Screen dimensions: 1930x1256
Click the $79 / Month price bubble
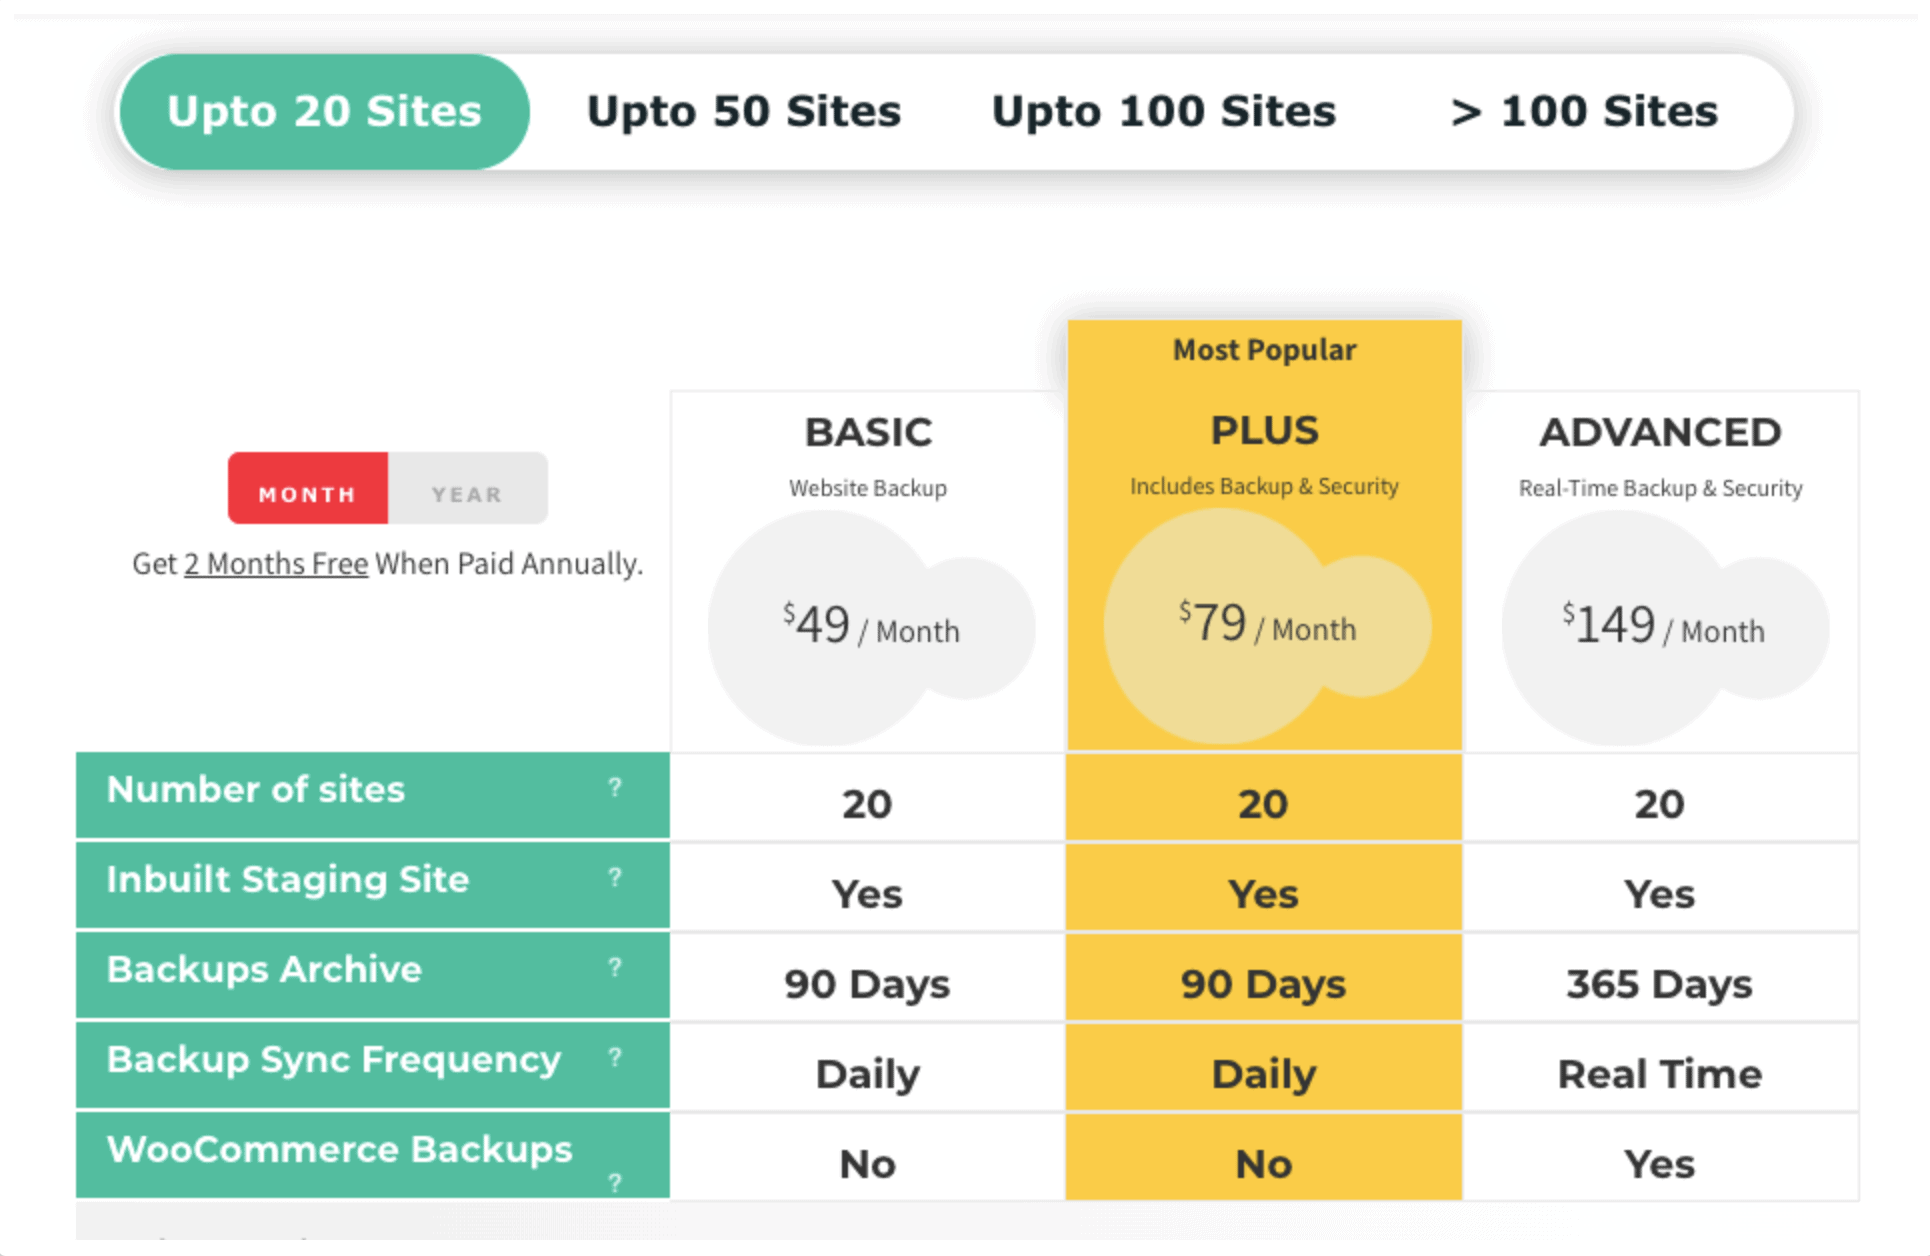click(x=1264, y=625)
